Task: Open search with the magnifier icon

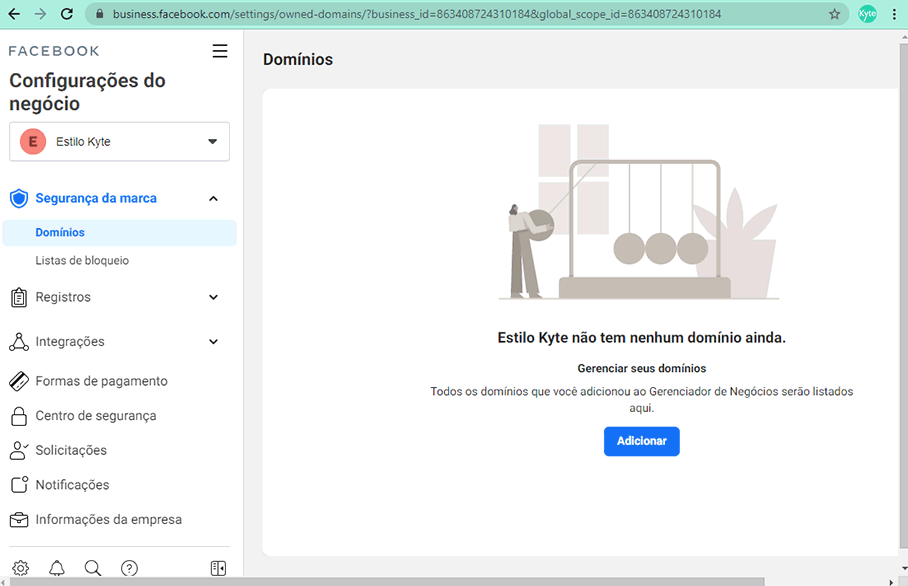Action: coord(93,568)
